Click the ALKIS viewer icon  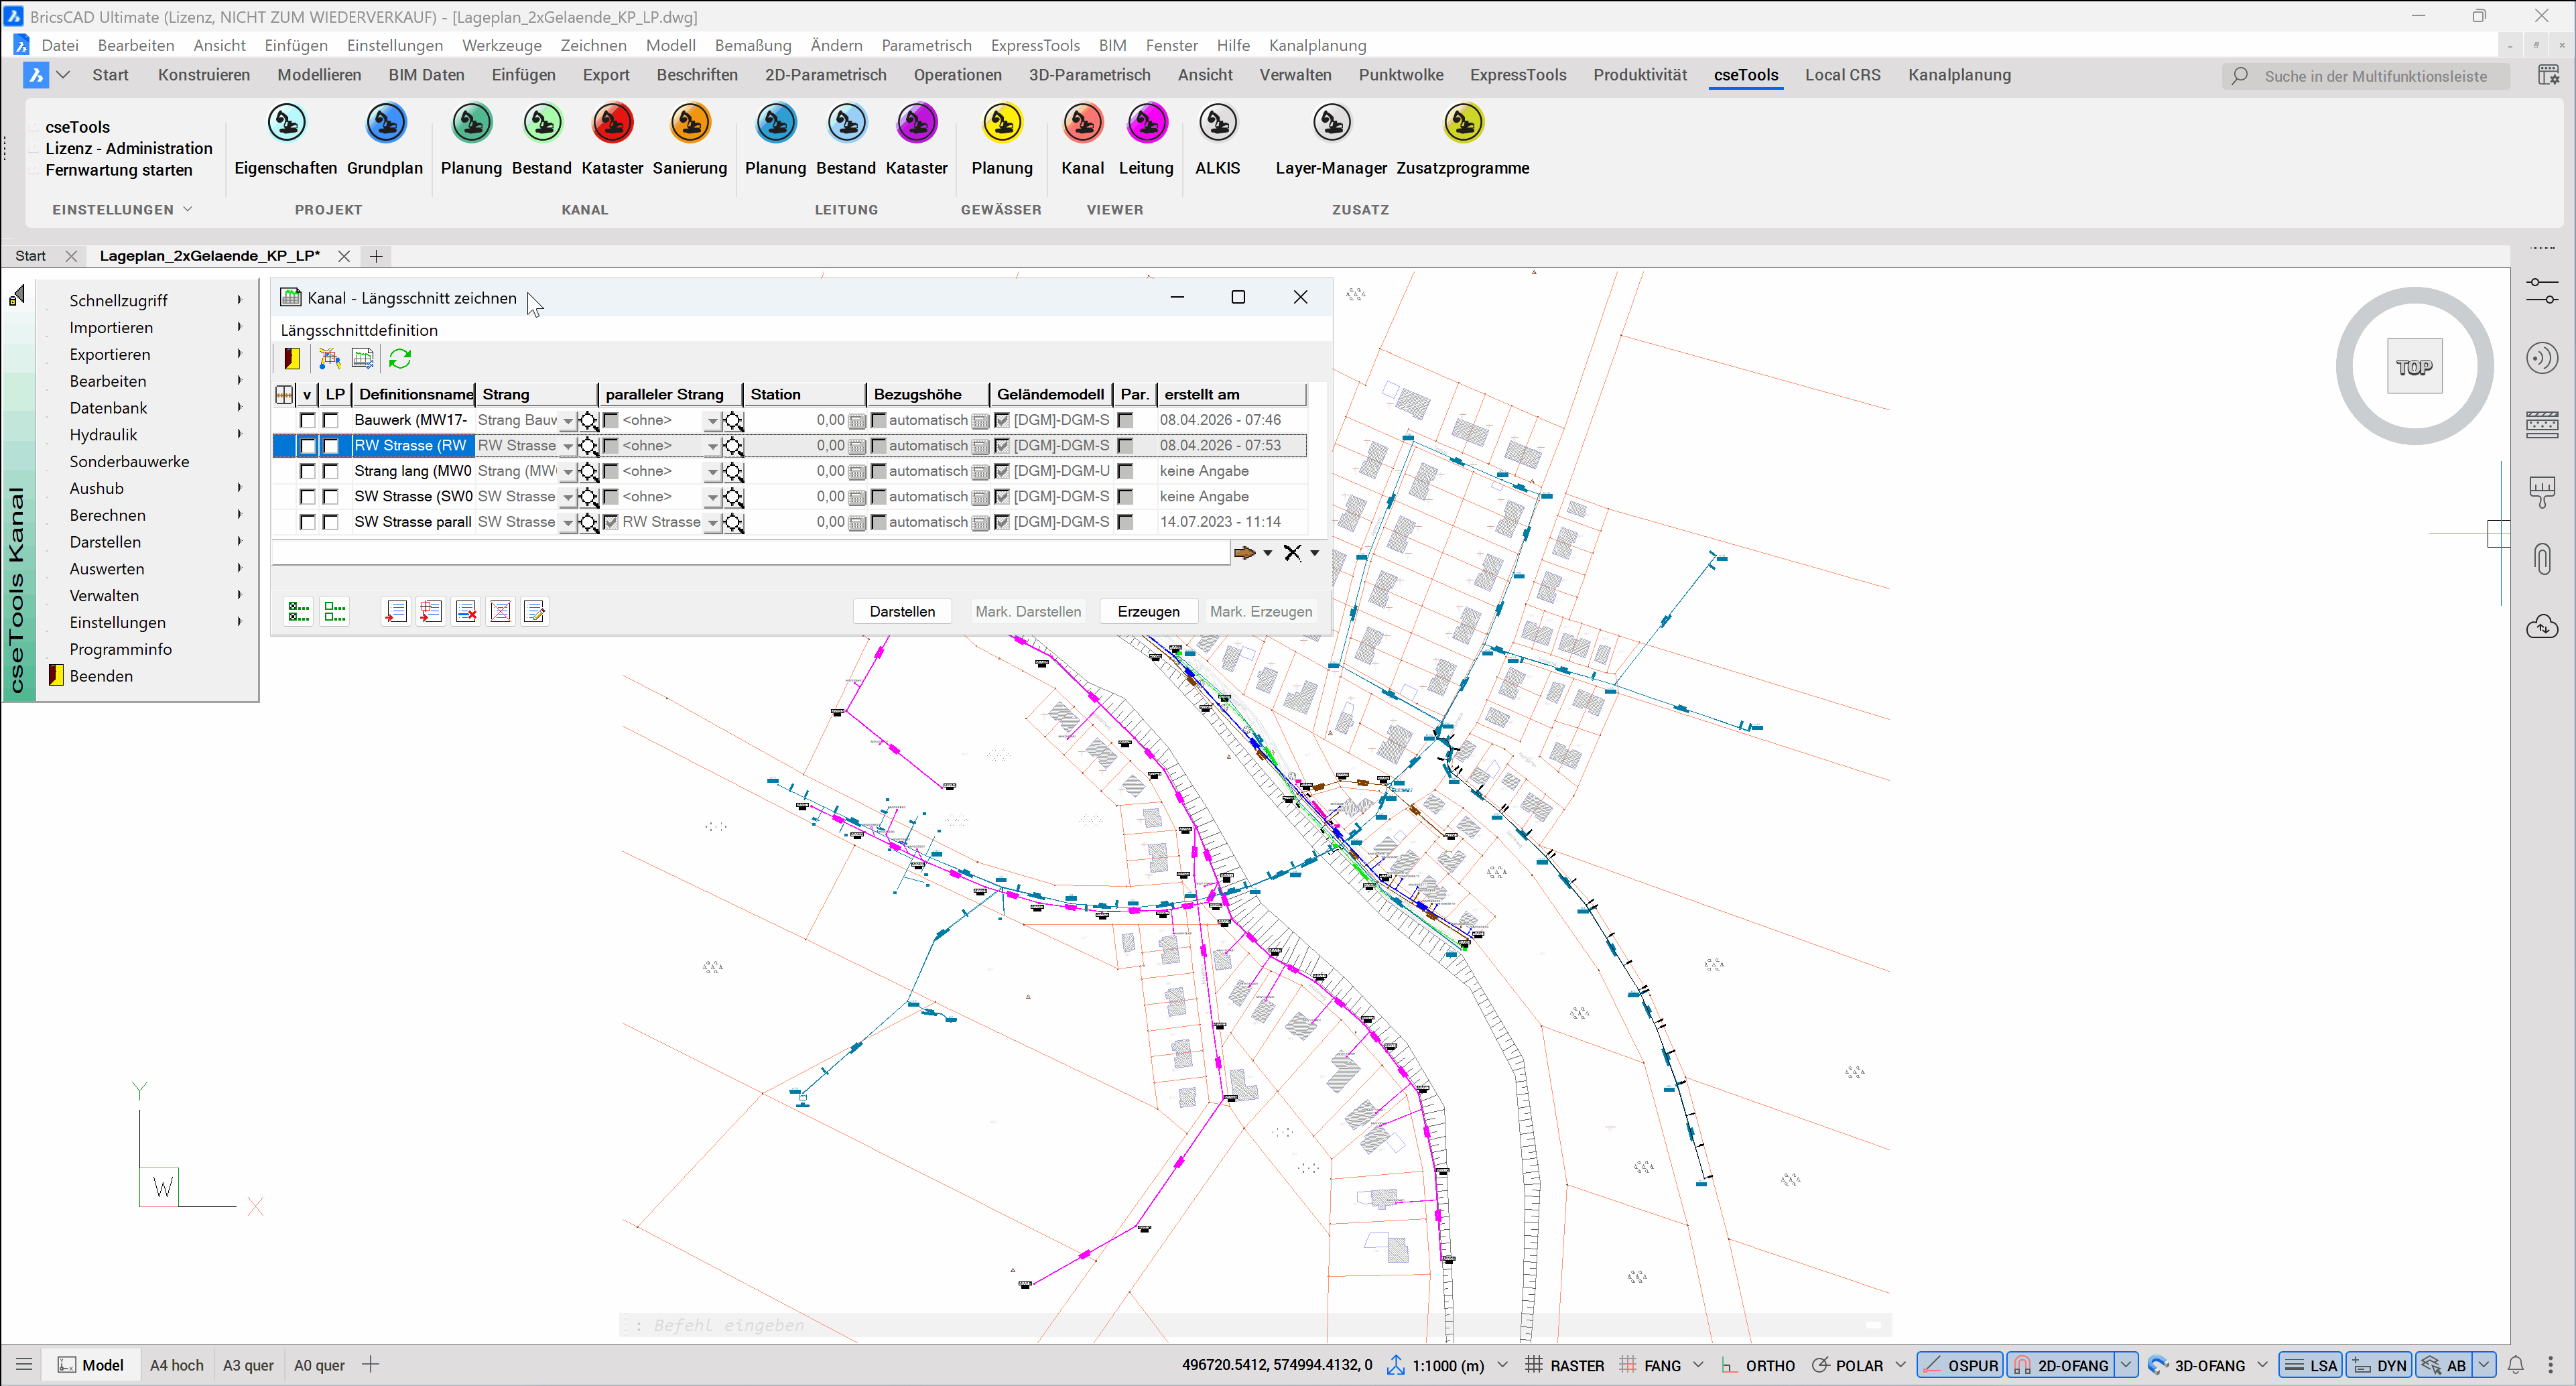1217,124
